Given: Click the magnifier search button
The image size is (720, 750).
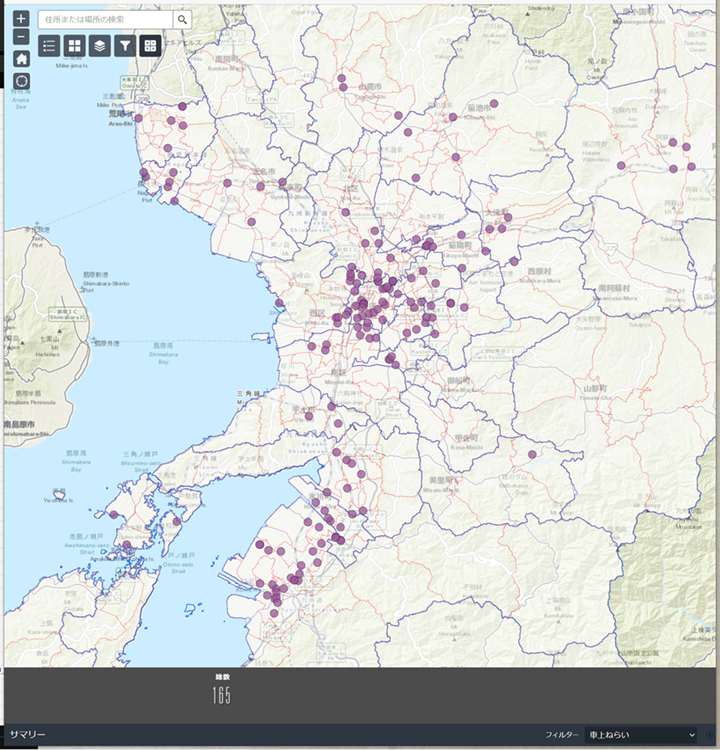Looking at the screenshot, I should [x=182, y=19].
